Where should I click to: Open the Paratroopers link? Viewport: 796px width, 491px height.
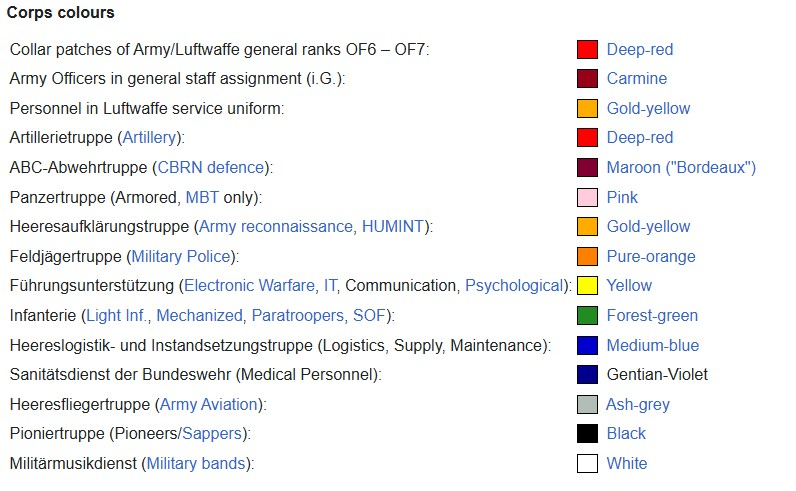(298, 316)
